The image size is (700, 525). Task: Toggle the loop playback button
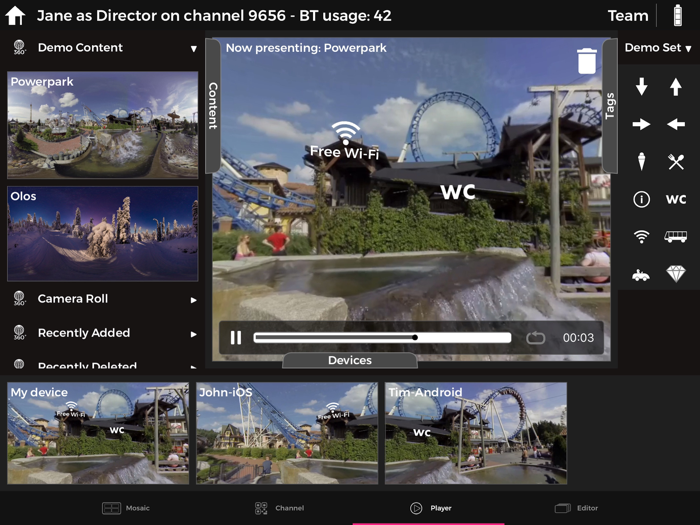pos(535,338)
